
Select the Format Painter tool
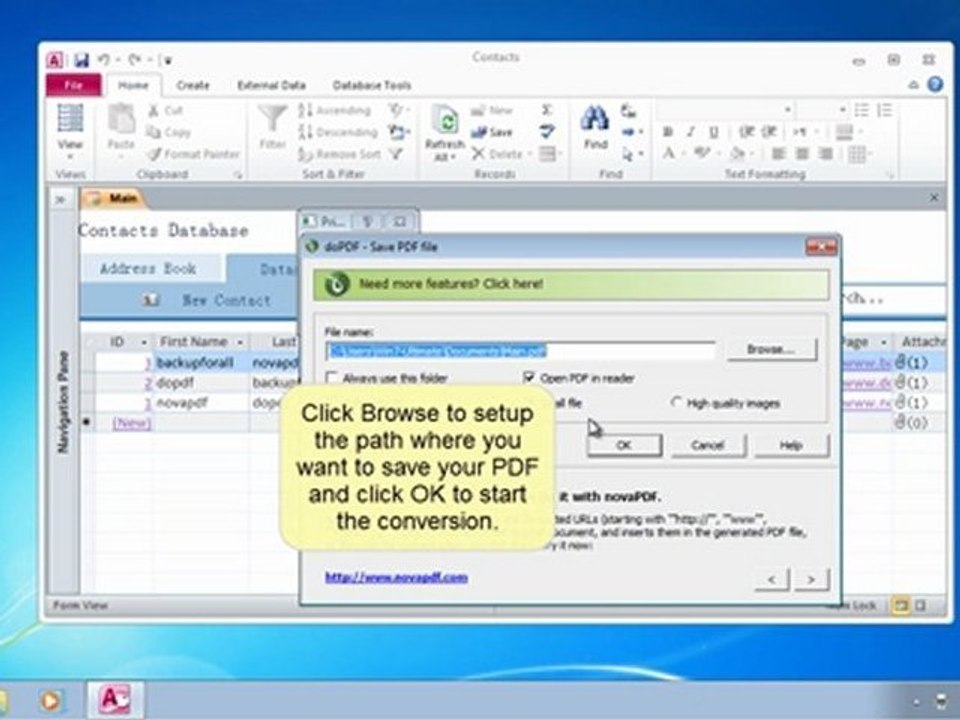tap(193, 154)
